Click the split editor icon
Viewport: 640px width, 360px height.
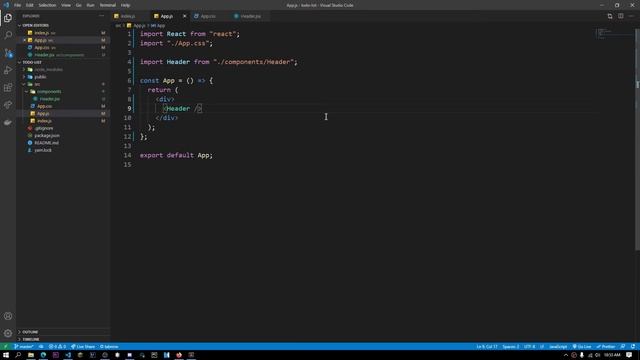[x=620, y=16]
